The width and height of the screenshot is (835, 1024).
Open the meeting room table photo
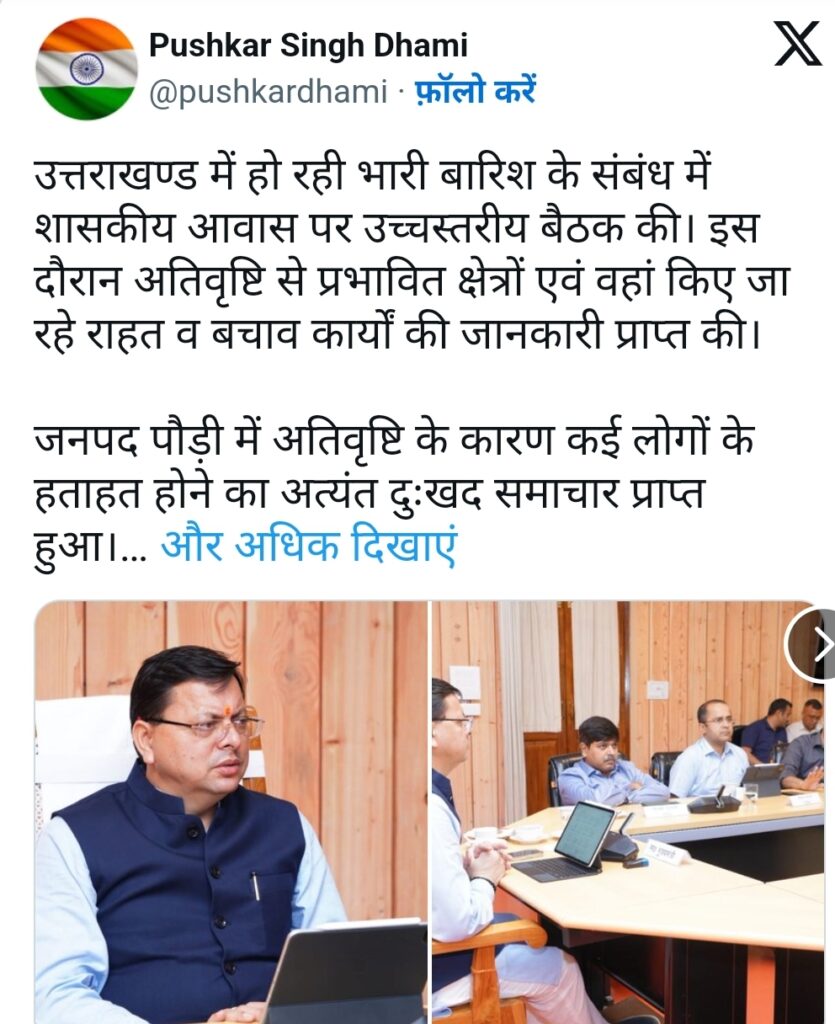pos(627,812)
